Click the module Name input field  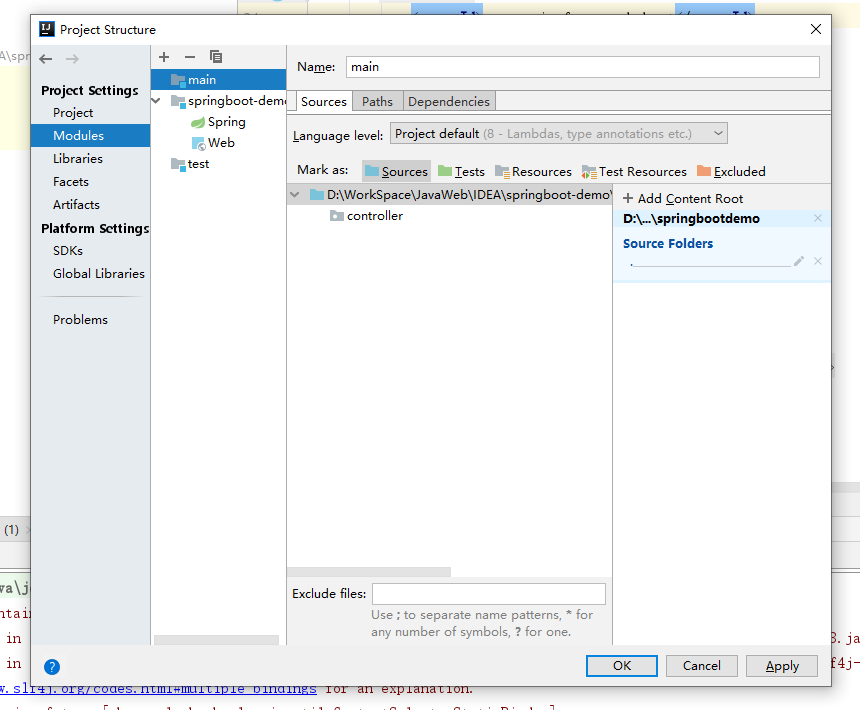tap(582, 67)
